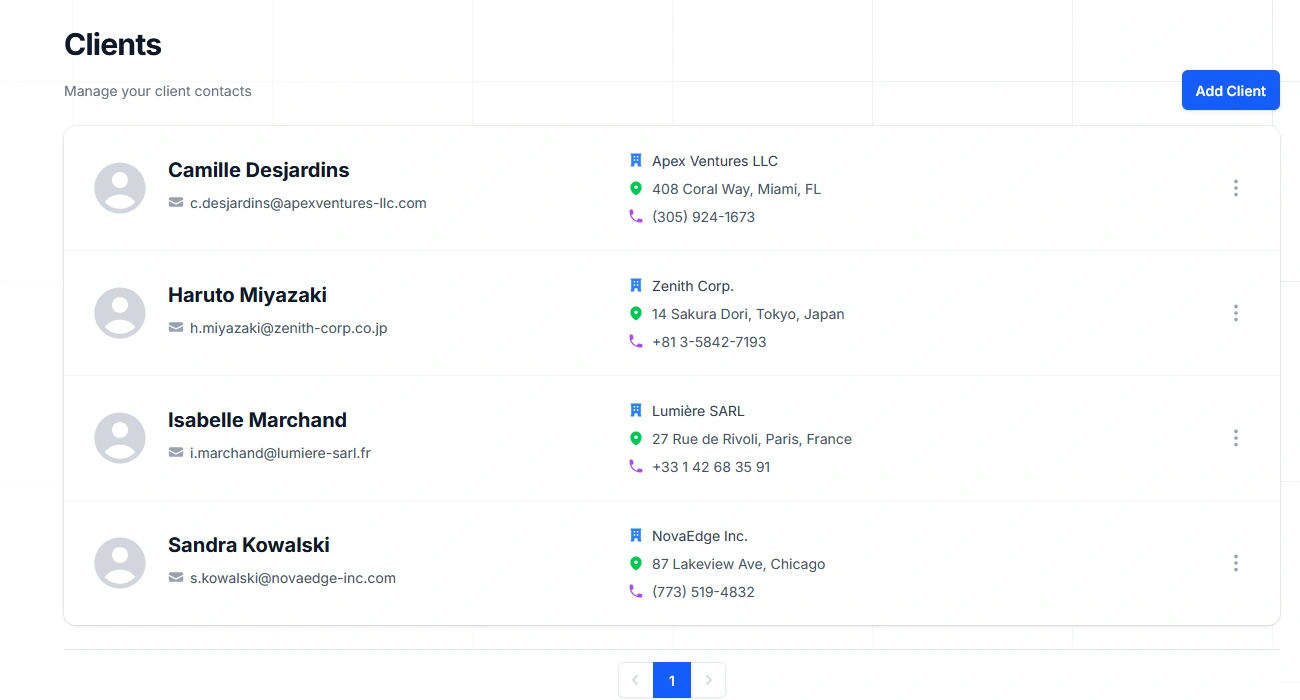Click page 1 in pagination
Viewport: 1300px width, 700px height.
pos(672,680)
